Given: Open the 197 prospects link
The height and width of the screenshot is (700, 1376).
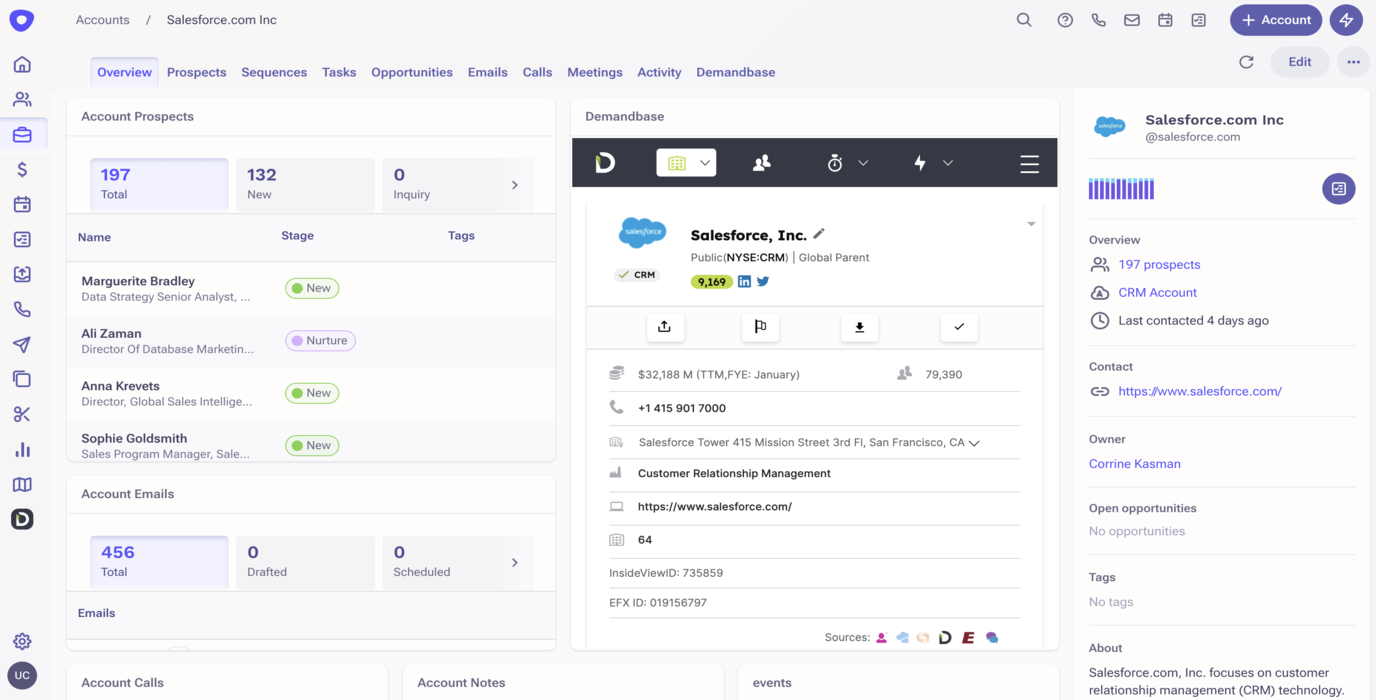Looking at the screenshot, I should (1159, 265).
